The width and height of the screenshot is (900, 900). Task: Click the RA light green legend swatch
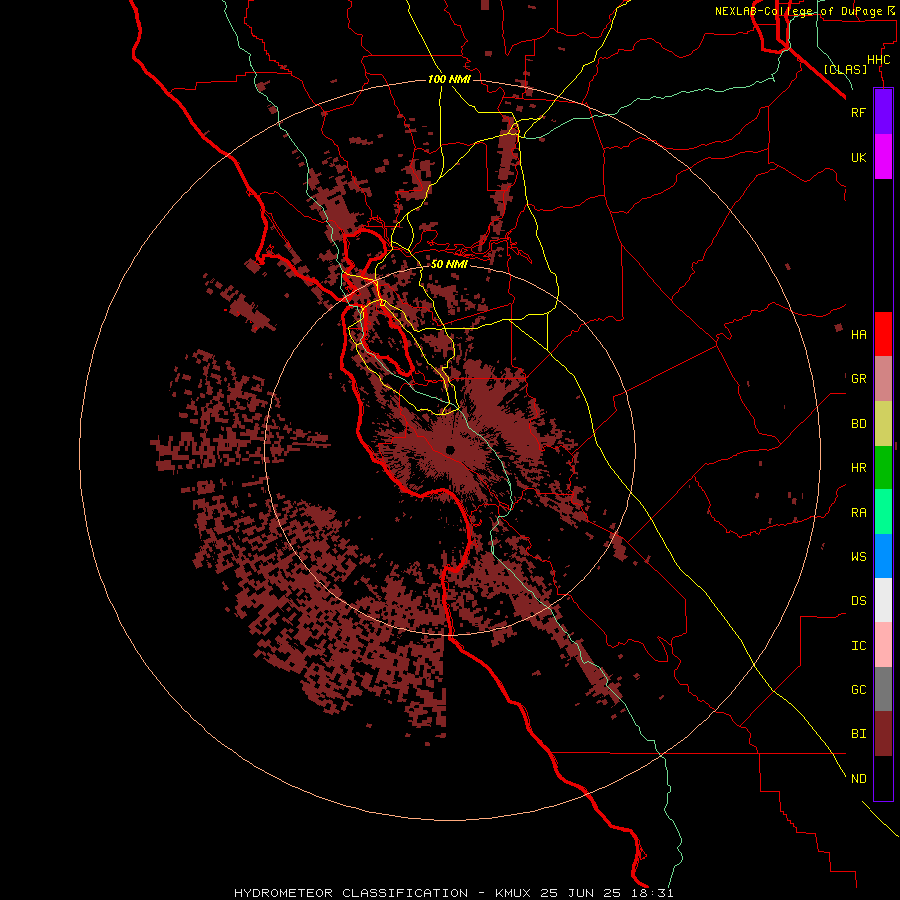pyautogui.click(x=883, y=512)
